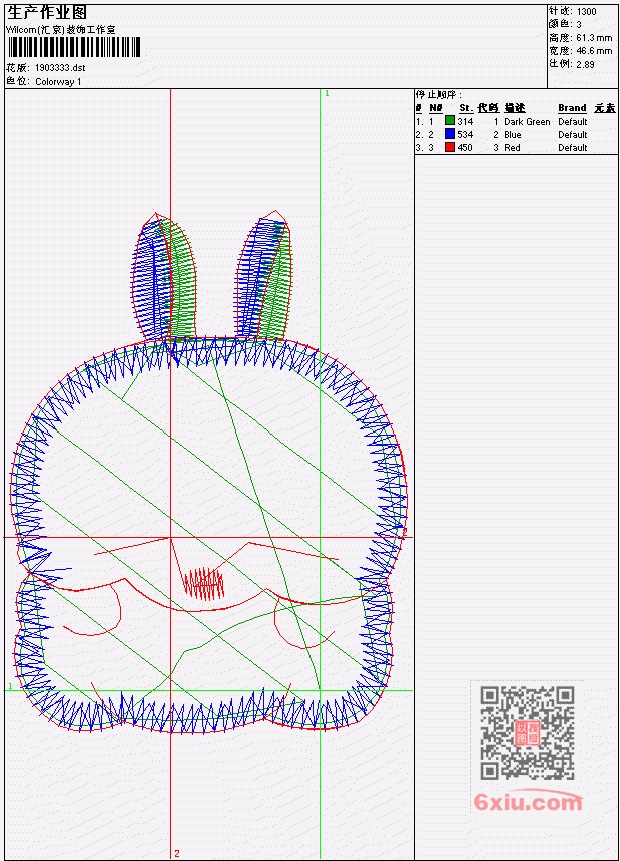The width and height of the screenshot is (620, 861).
Task: Click the barcode below the studio name
Action: point(74,47)
